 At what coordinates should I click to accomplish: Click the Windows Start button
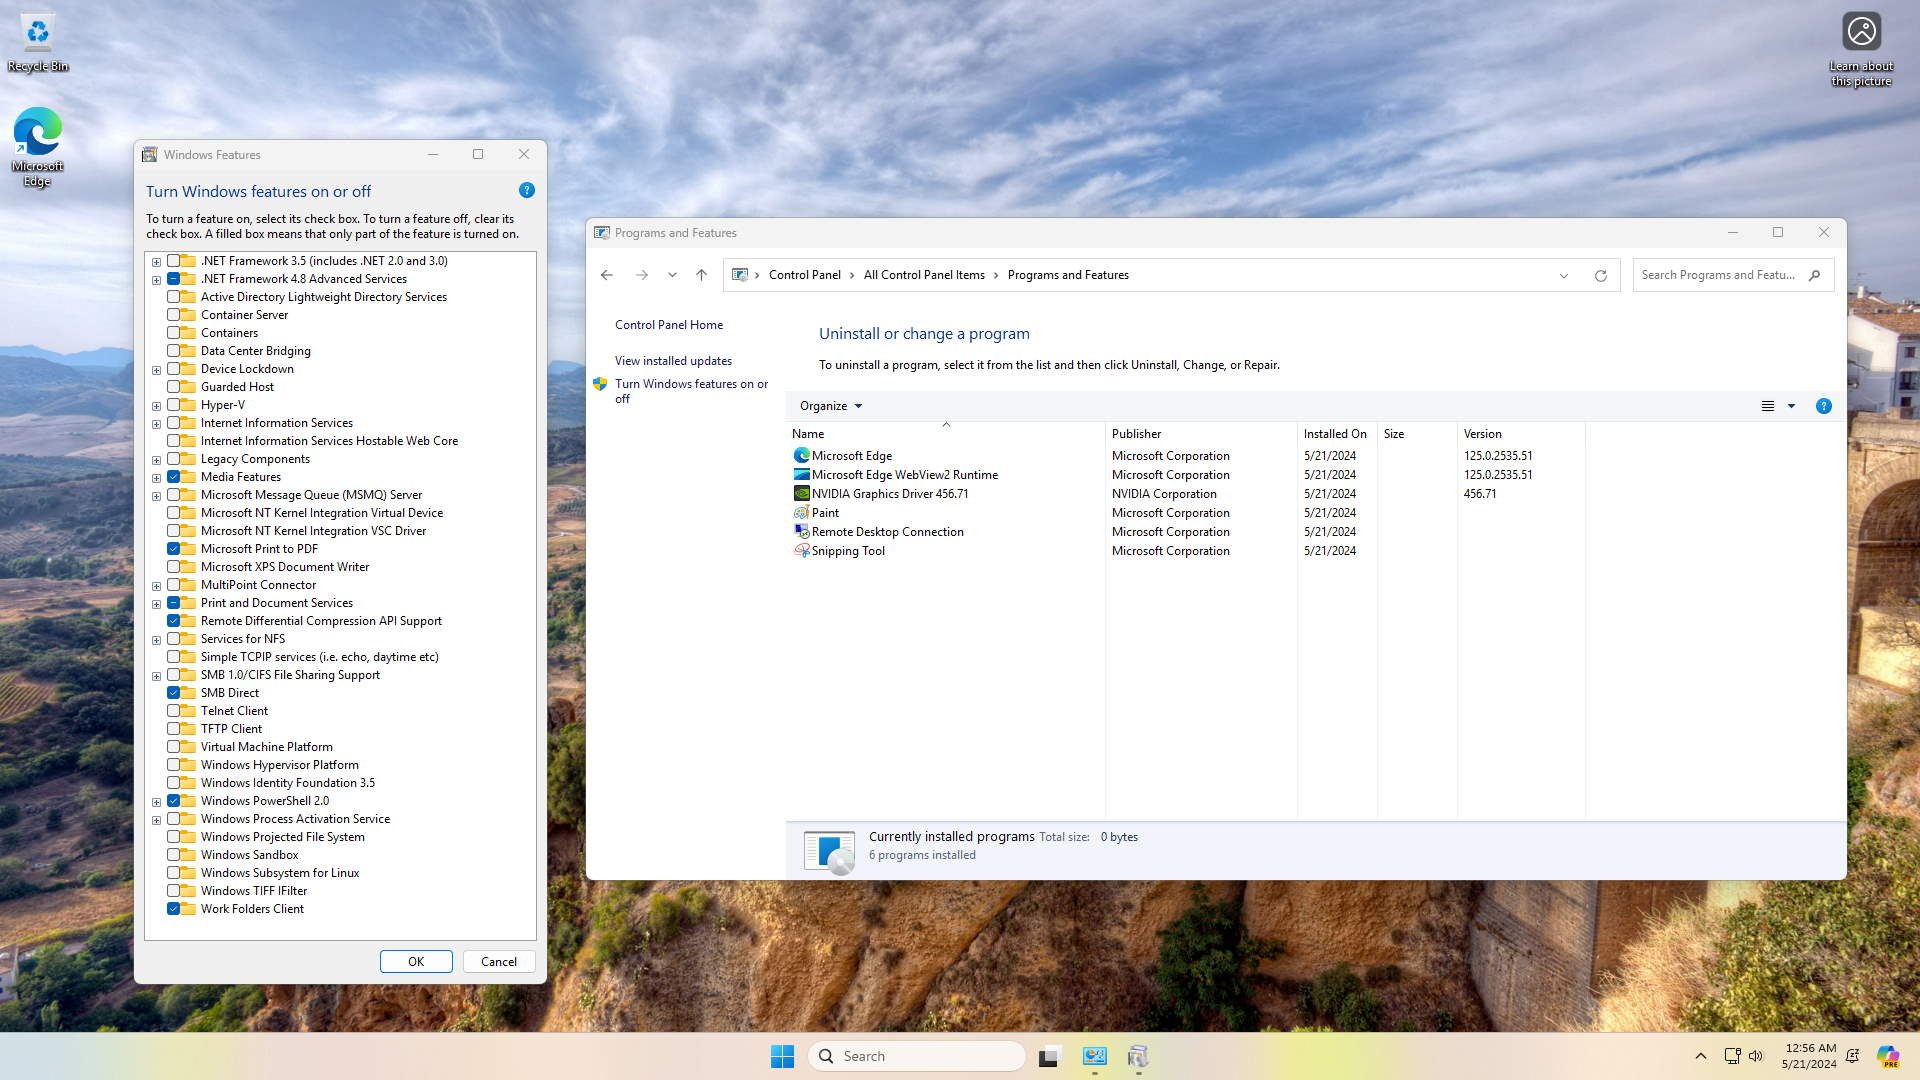782,1056
